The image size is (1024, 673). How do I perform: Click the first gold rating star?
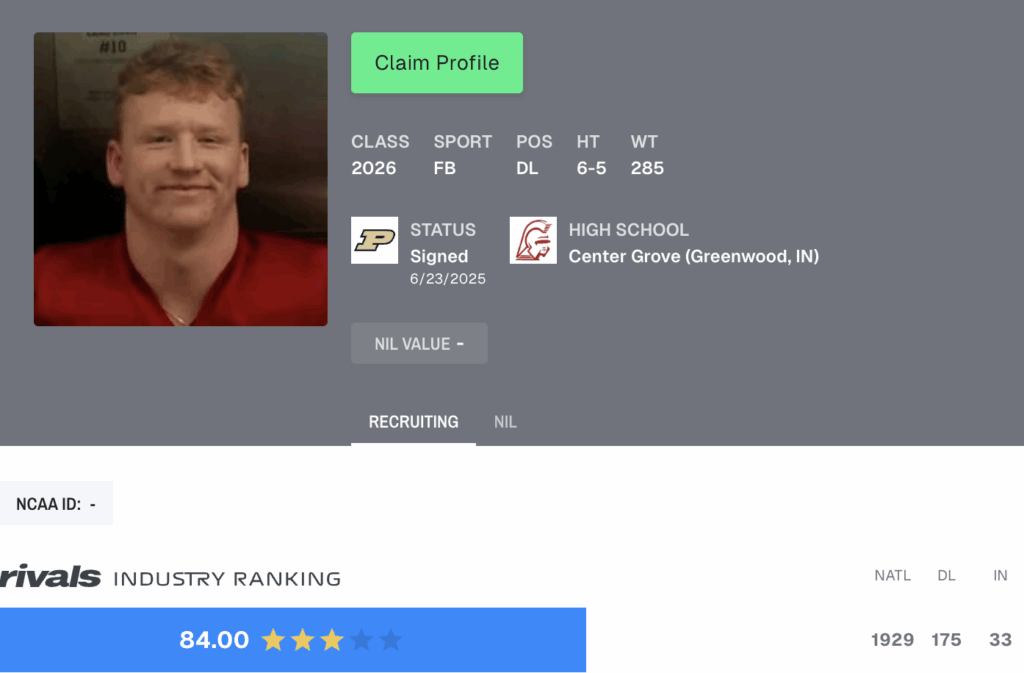pos(273,640)
